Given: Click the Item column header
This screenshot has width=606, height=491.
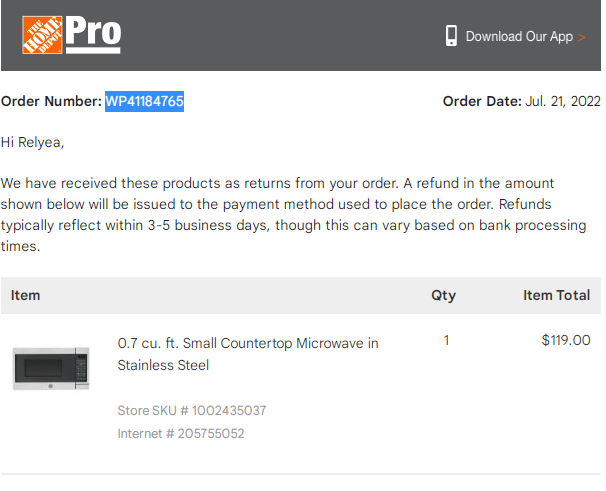Looking at the screenshot, I should pyautogui.click(x=26, y=295).
